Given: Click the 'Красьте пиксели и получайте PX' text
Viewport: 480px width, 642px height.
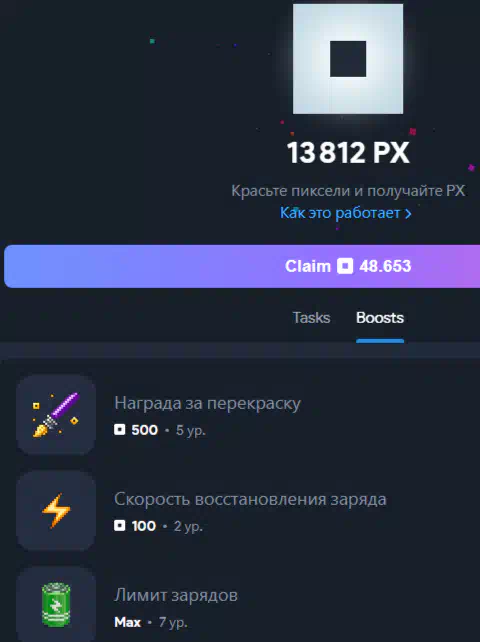Looking at the screenshot, I should point(348,190).
